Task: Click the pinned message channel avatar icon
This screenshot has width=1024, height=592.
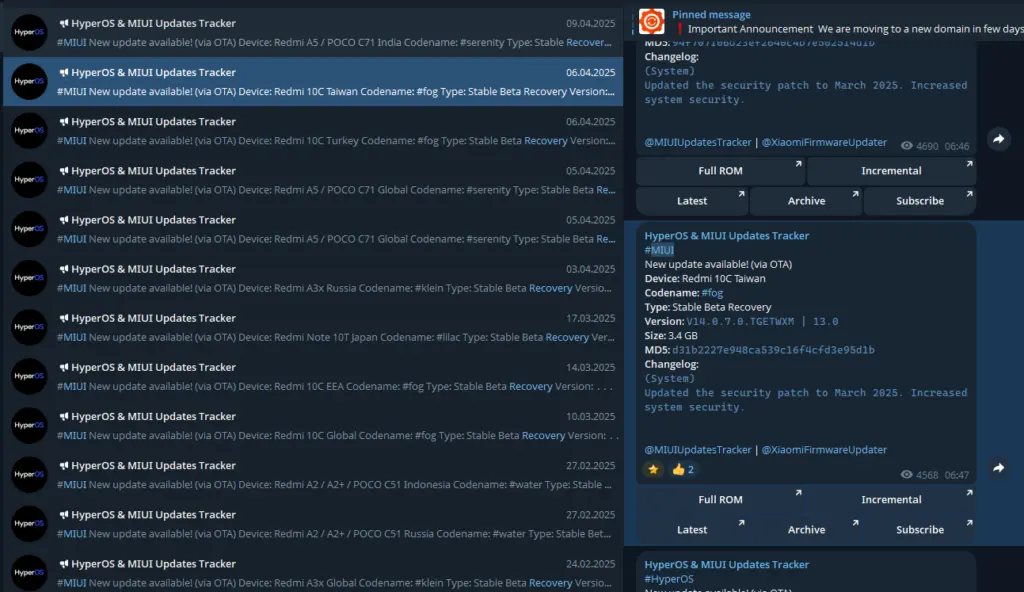Action: pyautogui.click(x=652, y=20)
